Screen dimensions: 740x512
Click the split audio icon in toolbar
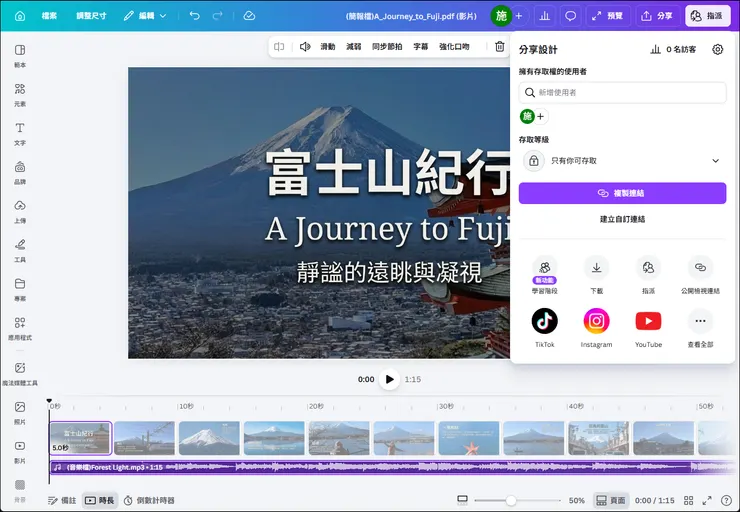point(279,47)
